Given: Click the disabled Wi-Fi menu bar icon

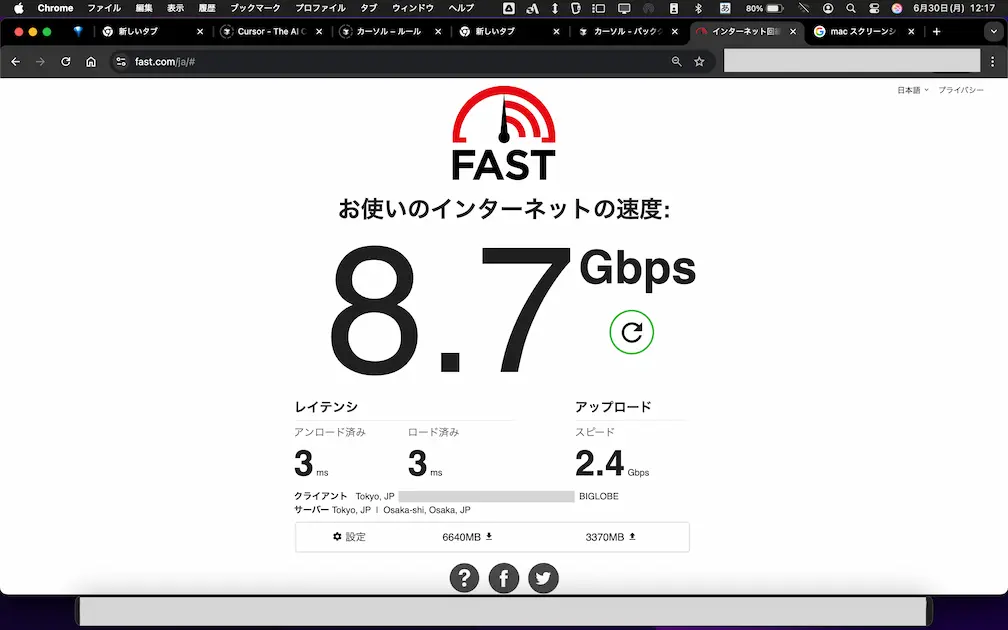Looking at the screenshot, I should click(x=804, y=8).
